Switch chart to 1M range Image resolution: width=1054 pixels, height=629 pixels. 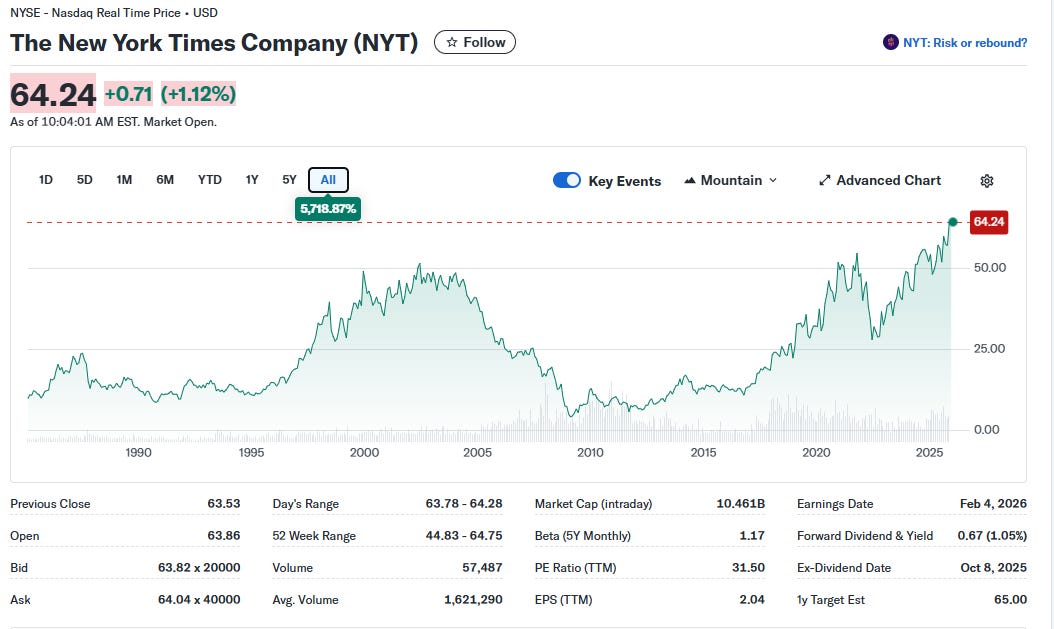click(x=124, y=179)
